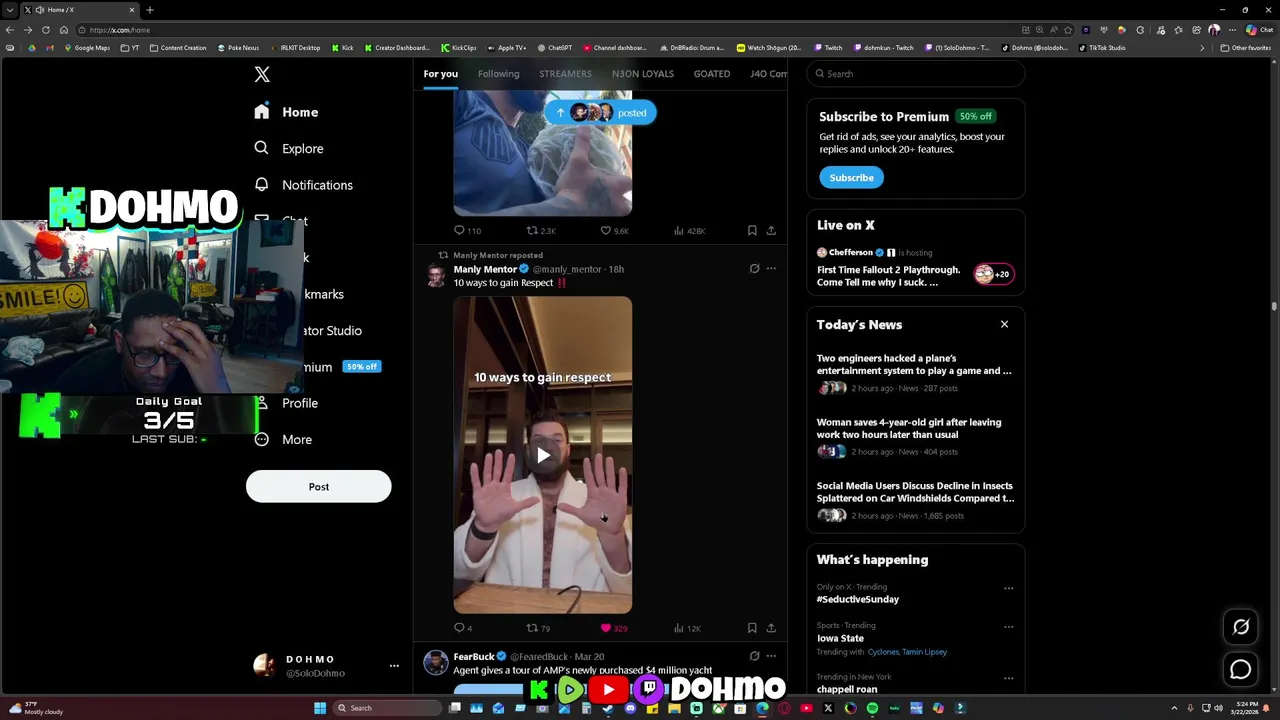Viewport: 1280px width, 720px height.
Task: Switch to the Following tab
Action: click(x=498, y=73)
